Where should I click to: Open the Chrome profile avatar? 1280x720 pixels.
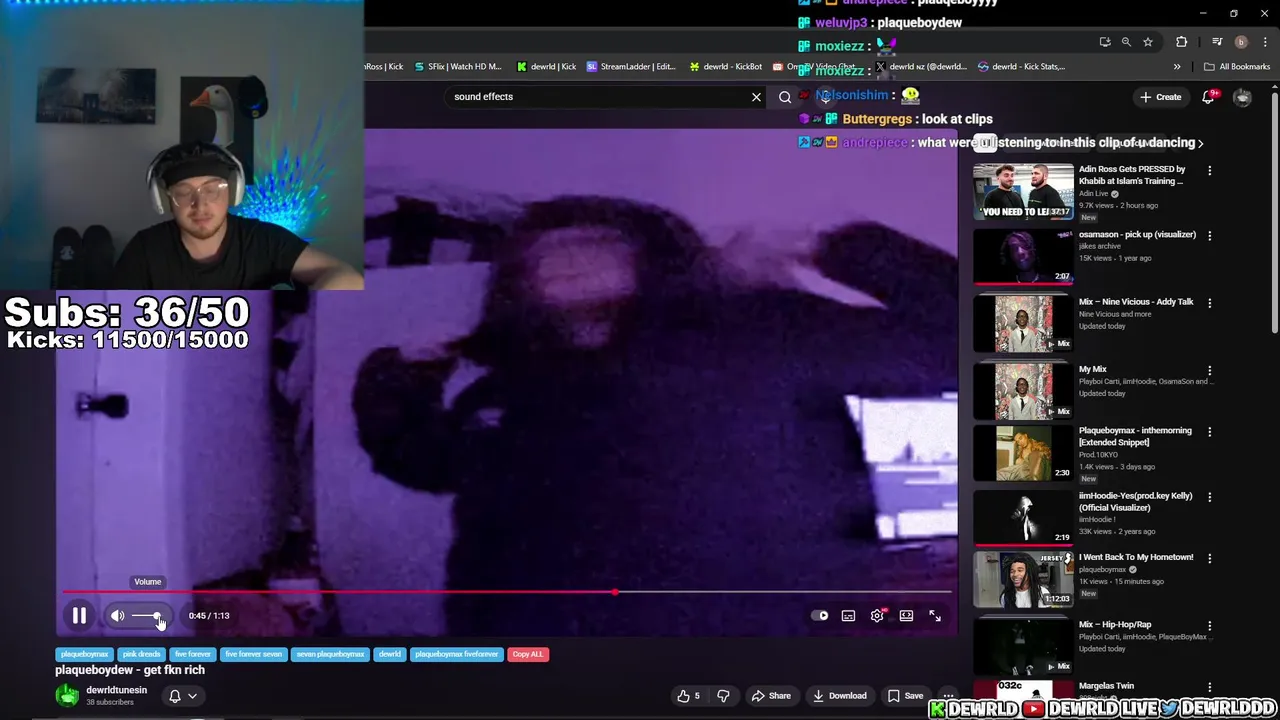pyautogui.click(x=1241, y=42)
